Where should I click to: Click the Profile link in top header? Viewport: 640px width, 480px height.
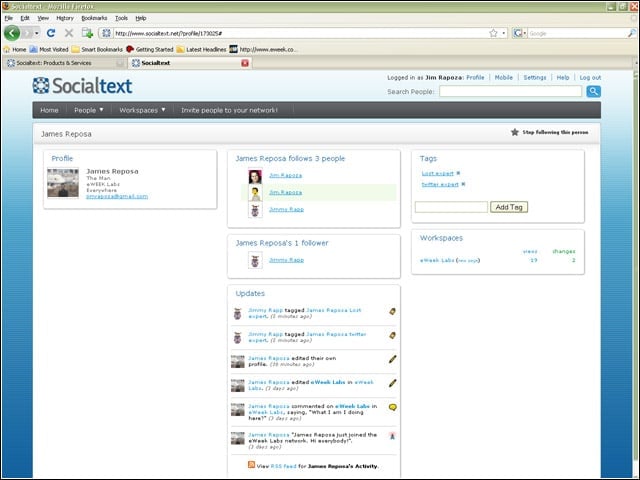(x=475, y=78)
